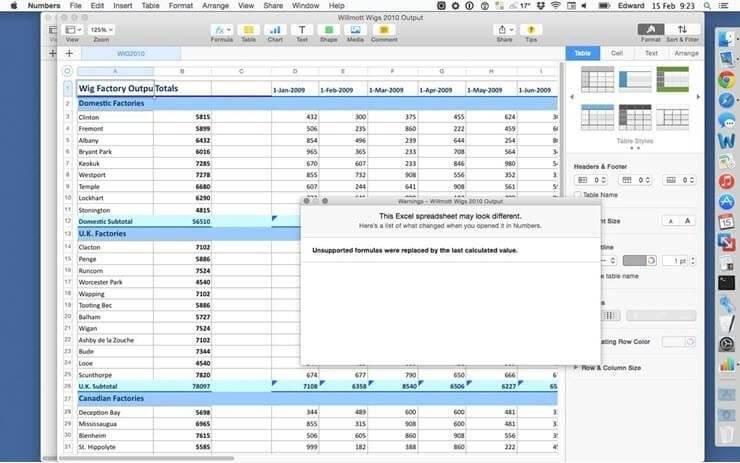Click the Chart toolbar icon
This screenshot has height=463, width=740.
pos(275,31)
